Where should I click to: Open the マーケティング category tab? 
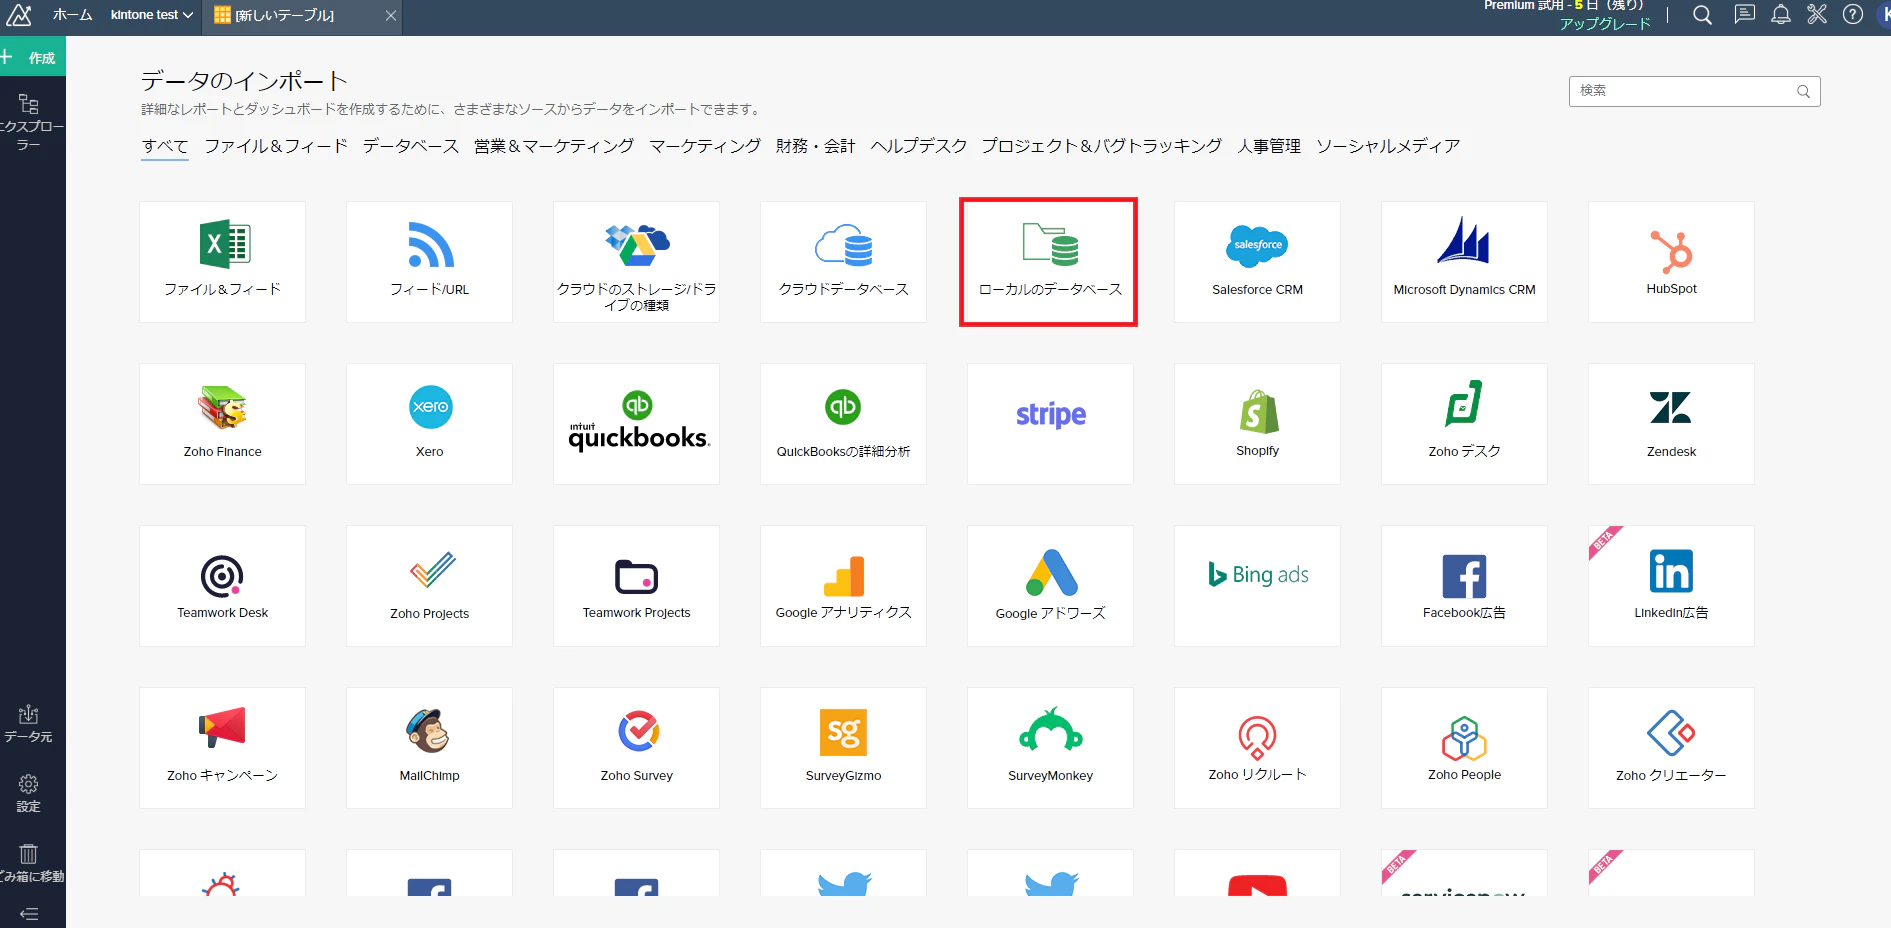705,146
